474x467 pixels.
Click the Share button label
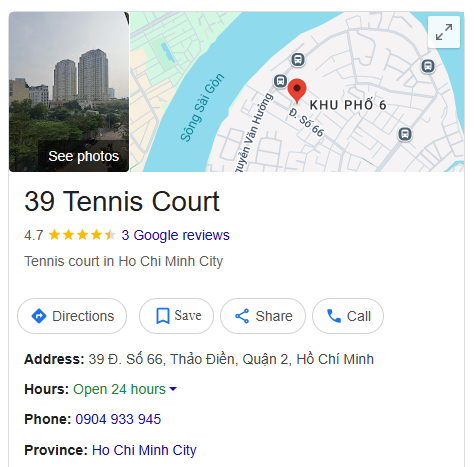coord(274,316)
